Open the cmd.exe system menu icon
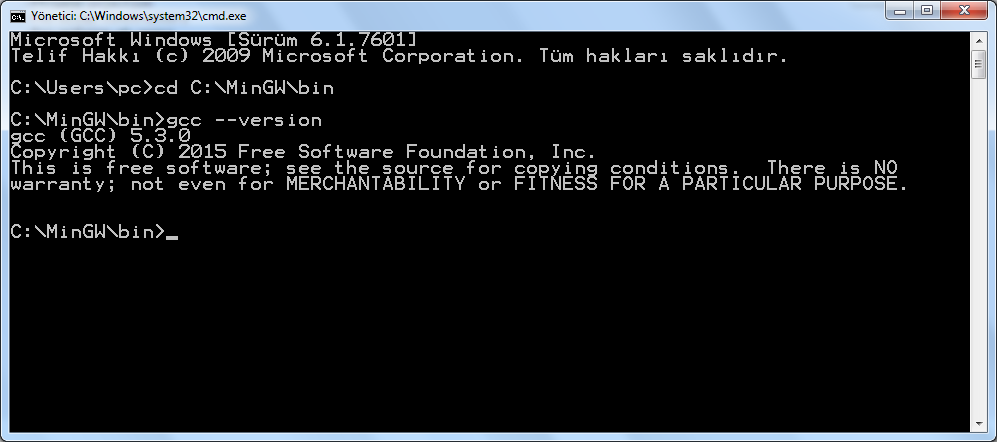Image resolution: width=997 pixels, height=442 pixels. click(19, 16)
